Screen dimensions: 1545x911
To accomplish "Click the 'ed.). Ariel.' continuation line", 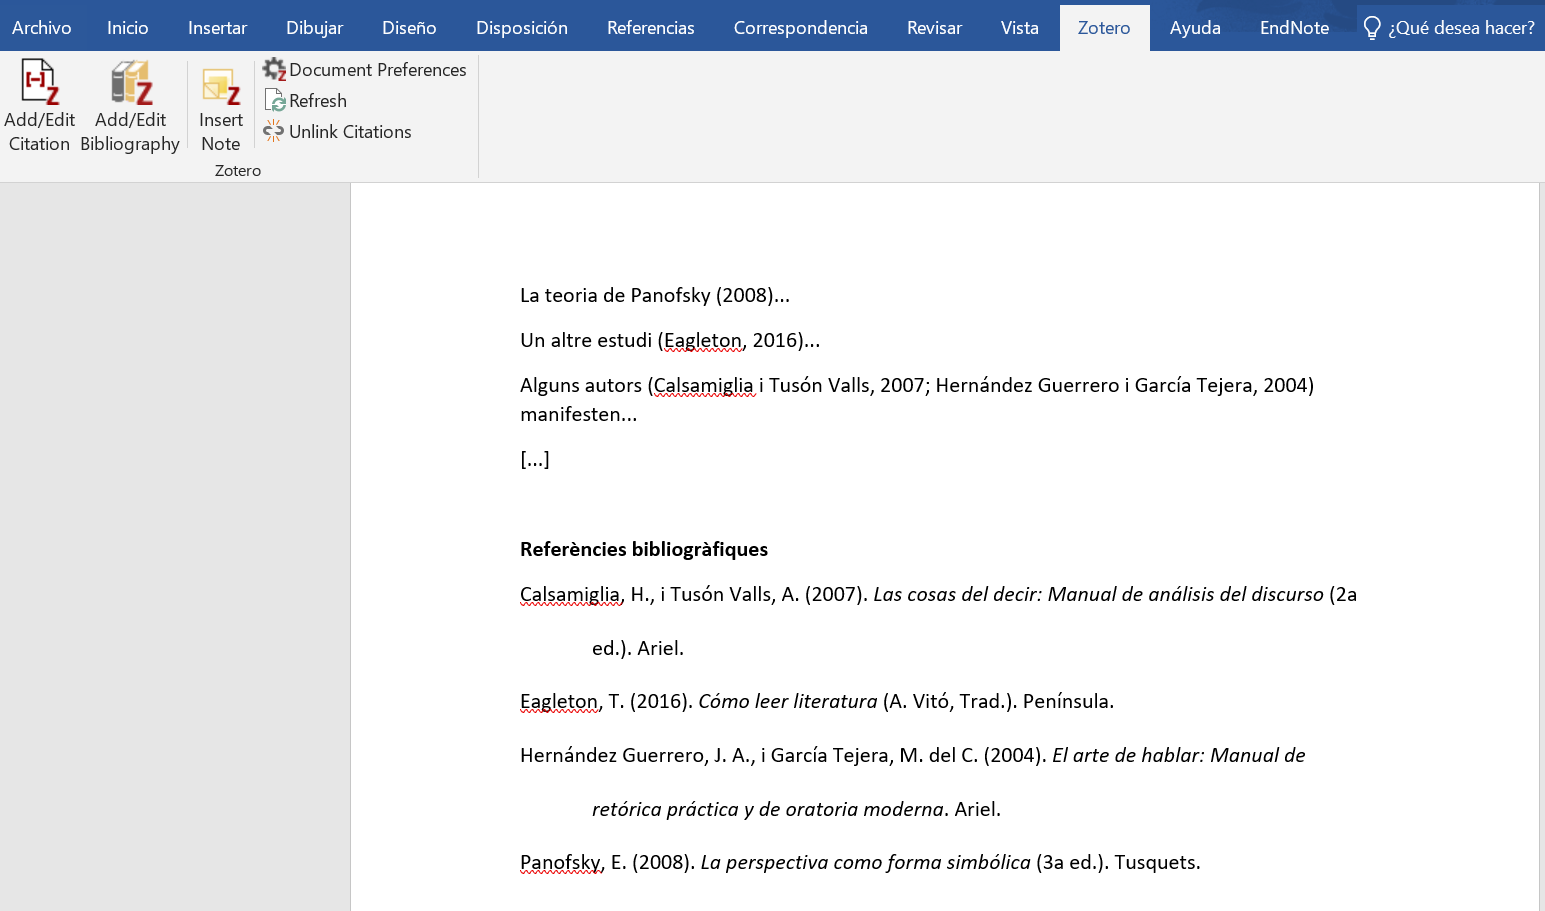I will point(638,648).
